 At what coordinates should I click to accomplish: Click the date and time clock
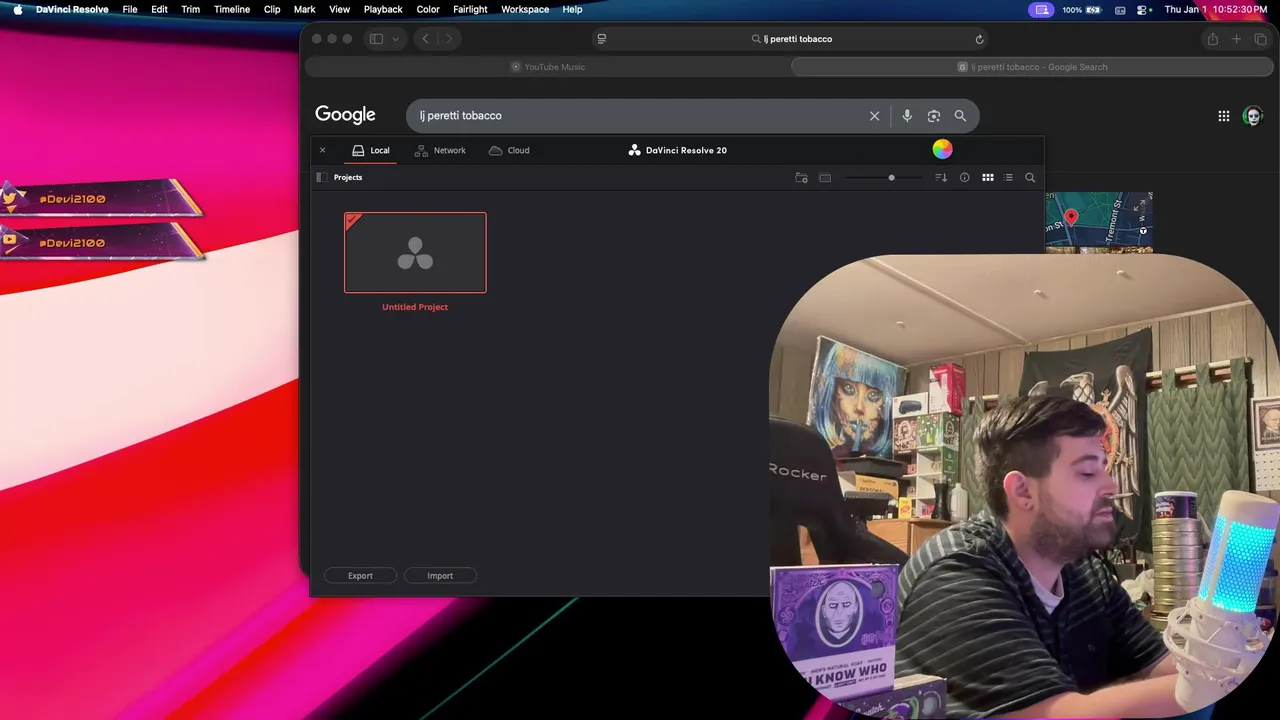click(1216, 9)
